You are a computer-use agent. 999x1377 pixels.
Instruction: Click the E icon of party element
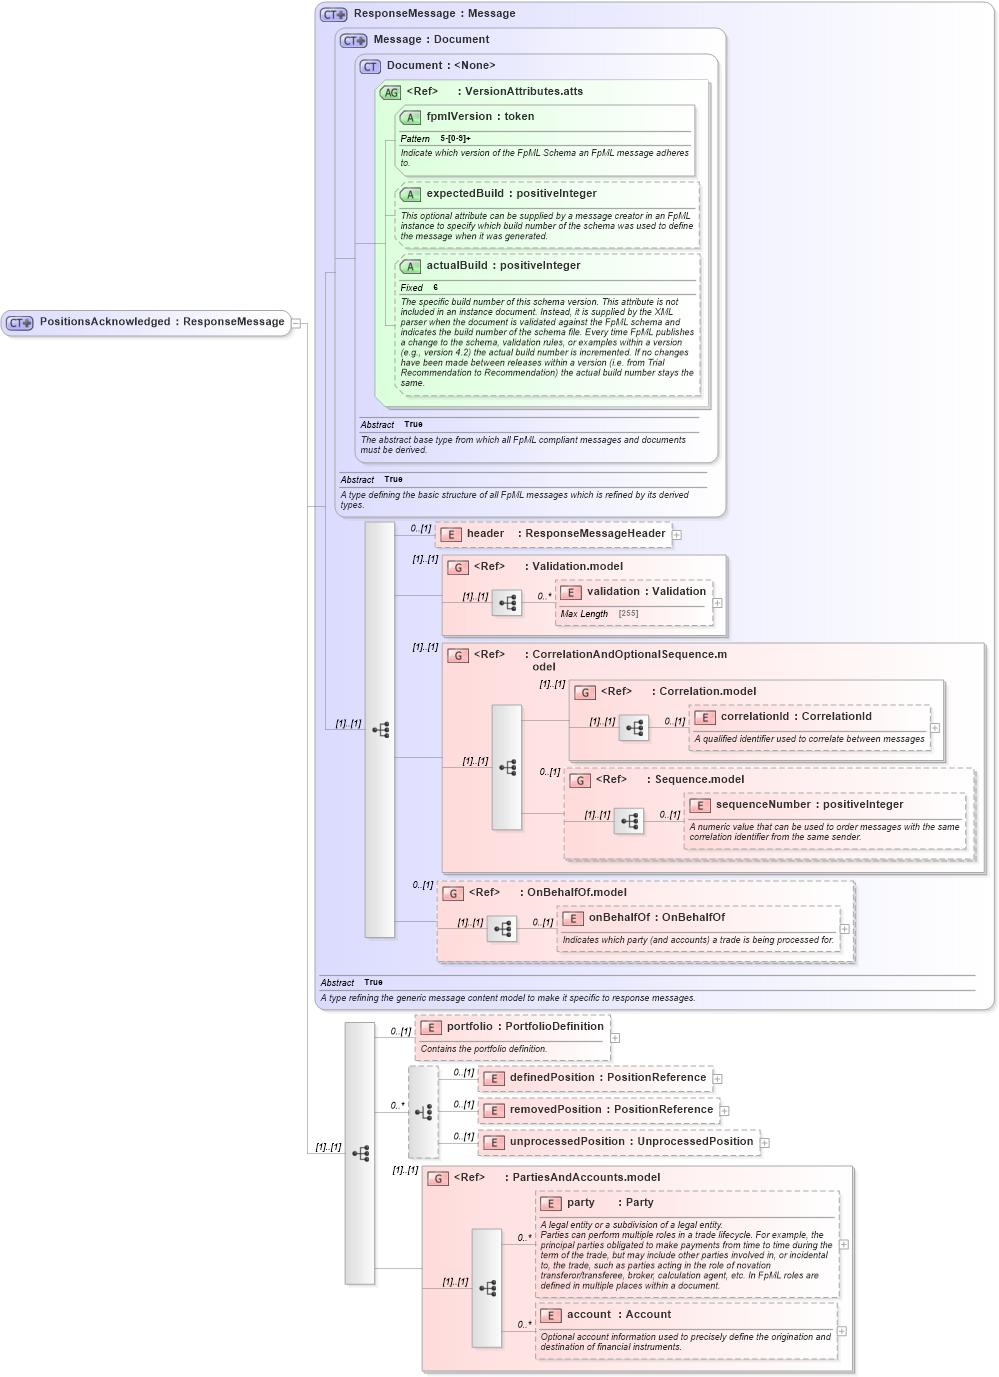(551, 1203)
